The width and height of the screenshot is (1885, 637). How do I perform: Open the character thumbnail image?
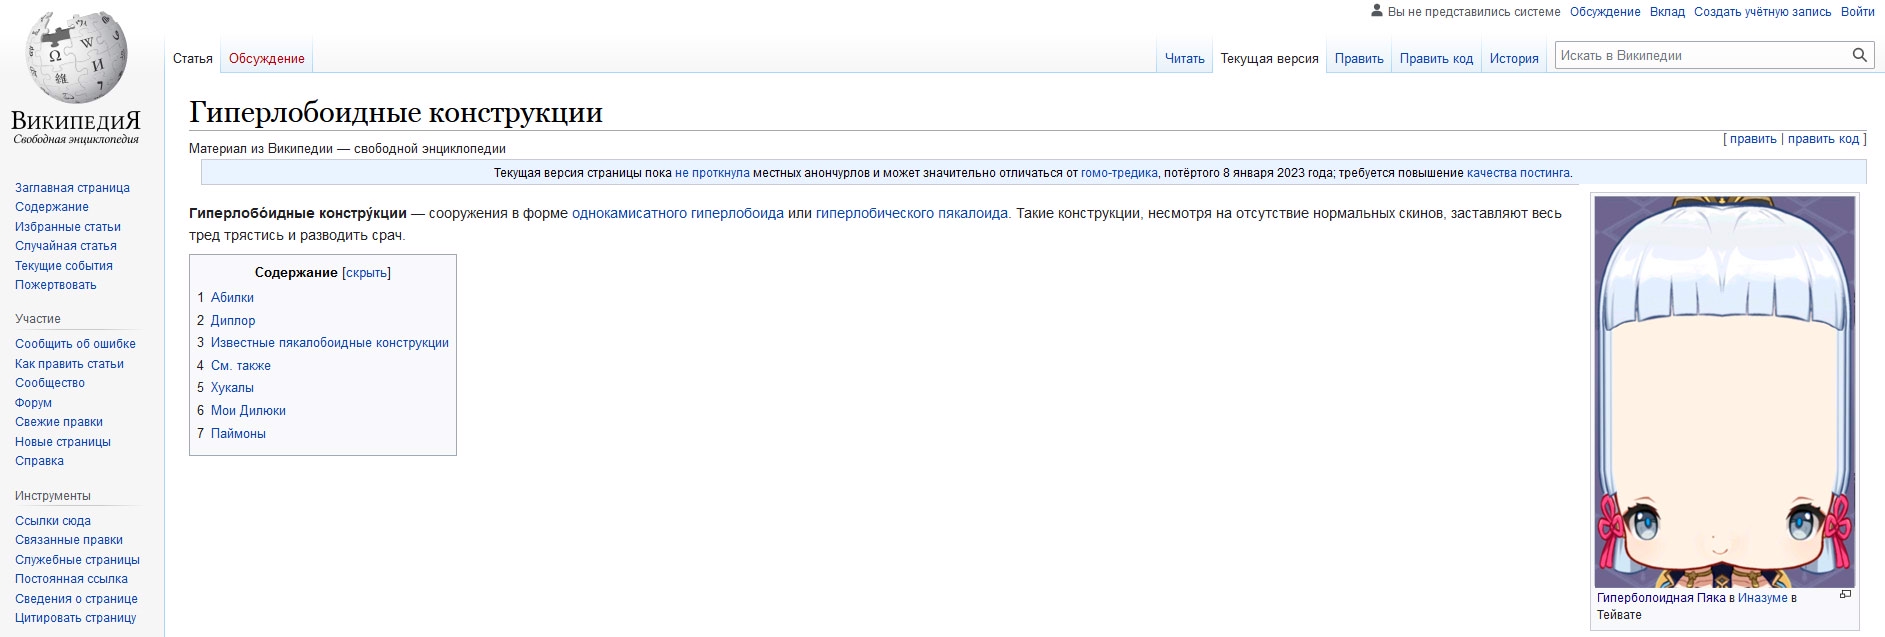1724,391
